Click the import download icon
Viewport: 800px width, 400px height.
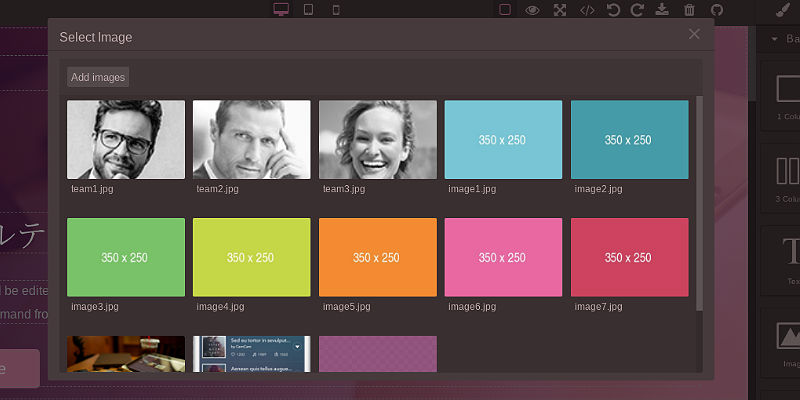click(x=662, y=10)
